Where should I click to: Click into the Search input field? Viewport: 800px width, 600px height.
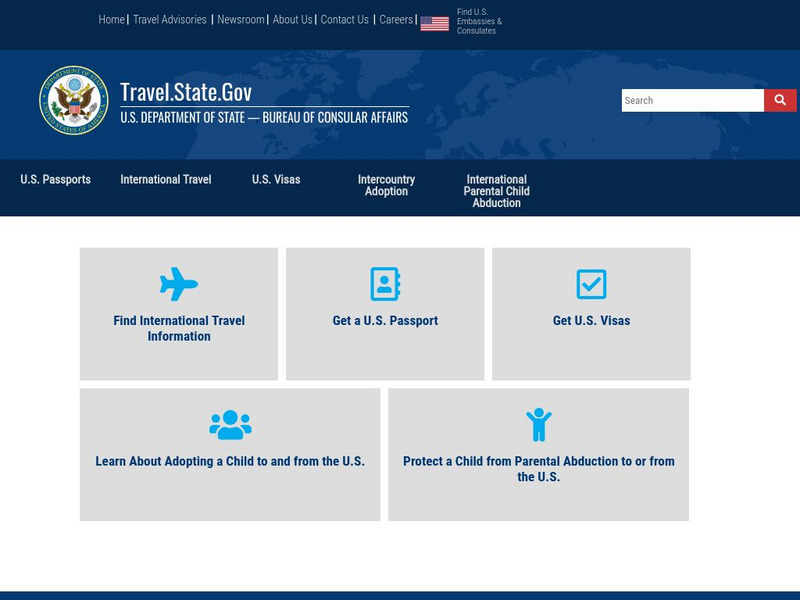coord(692,100)
